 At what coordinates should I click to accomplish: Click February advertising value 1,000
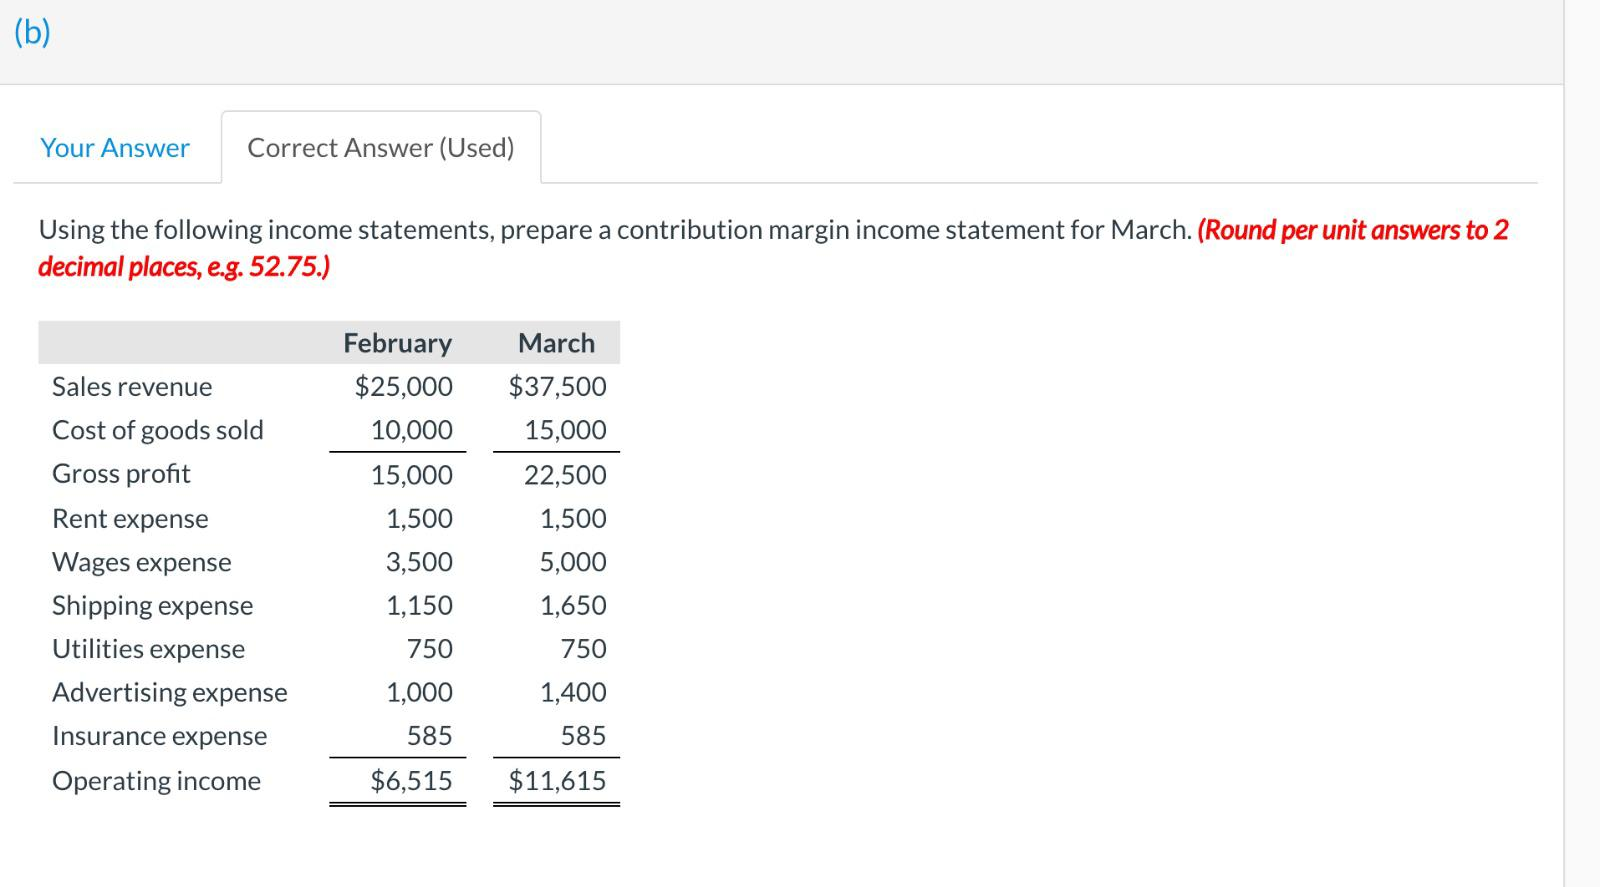[419, 692]
